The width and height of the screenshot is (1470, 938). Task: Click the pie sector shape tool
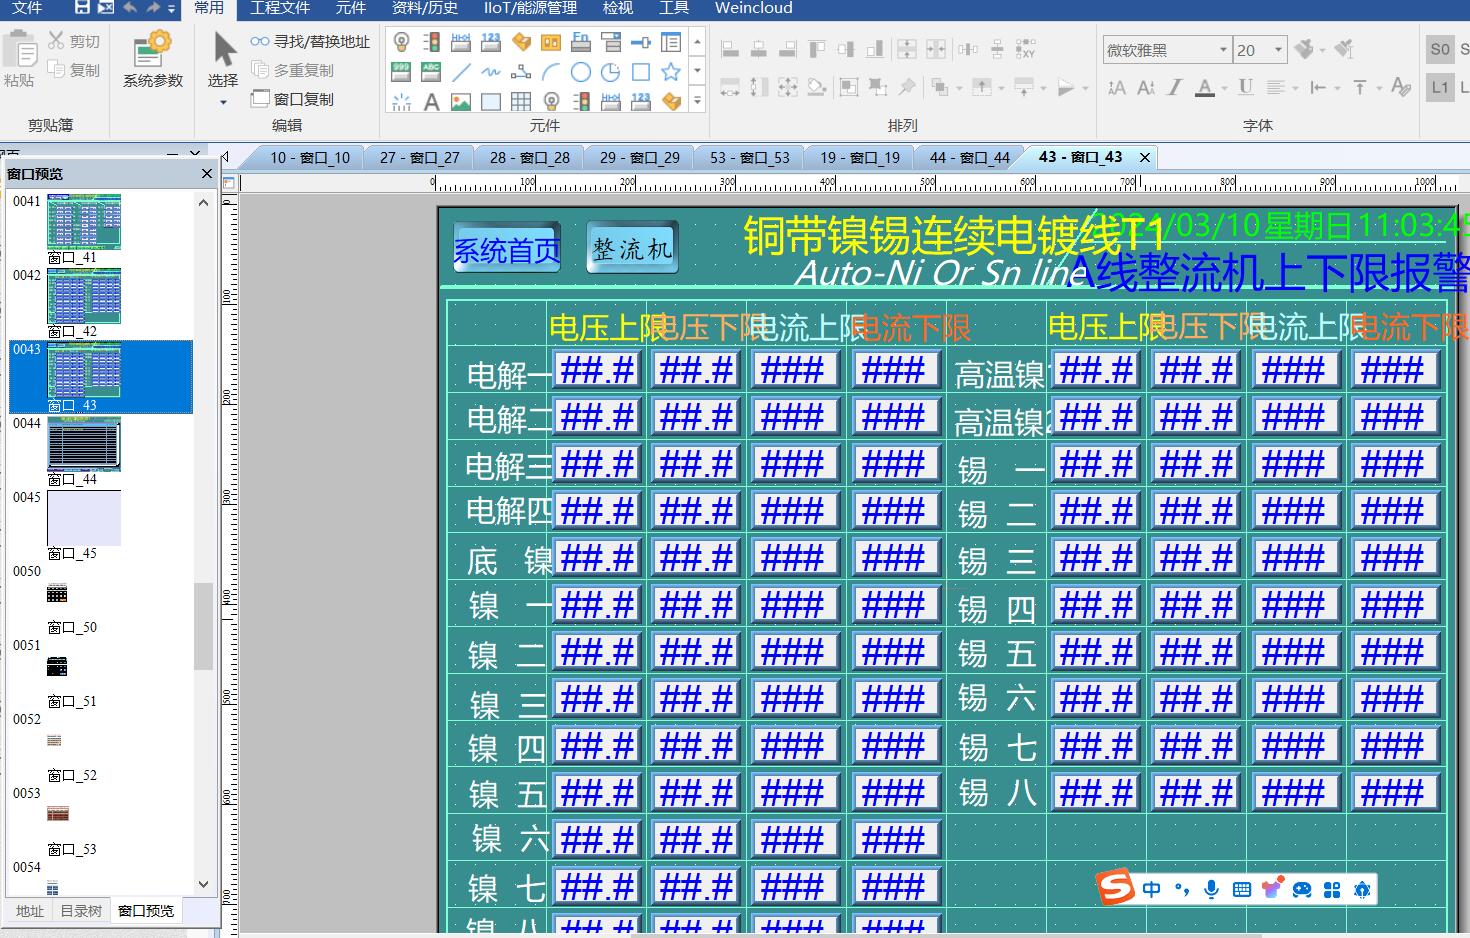click(611, 72)
